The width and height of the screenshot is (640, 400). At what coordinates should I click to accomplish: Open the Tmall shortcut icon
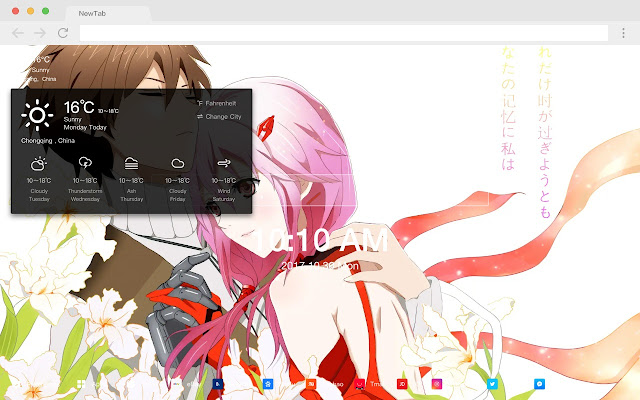(x=359, y=384)
